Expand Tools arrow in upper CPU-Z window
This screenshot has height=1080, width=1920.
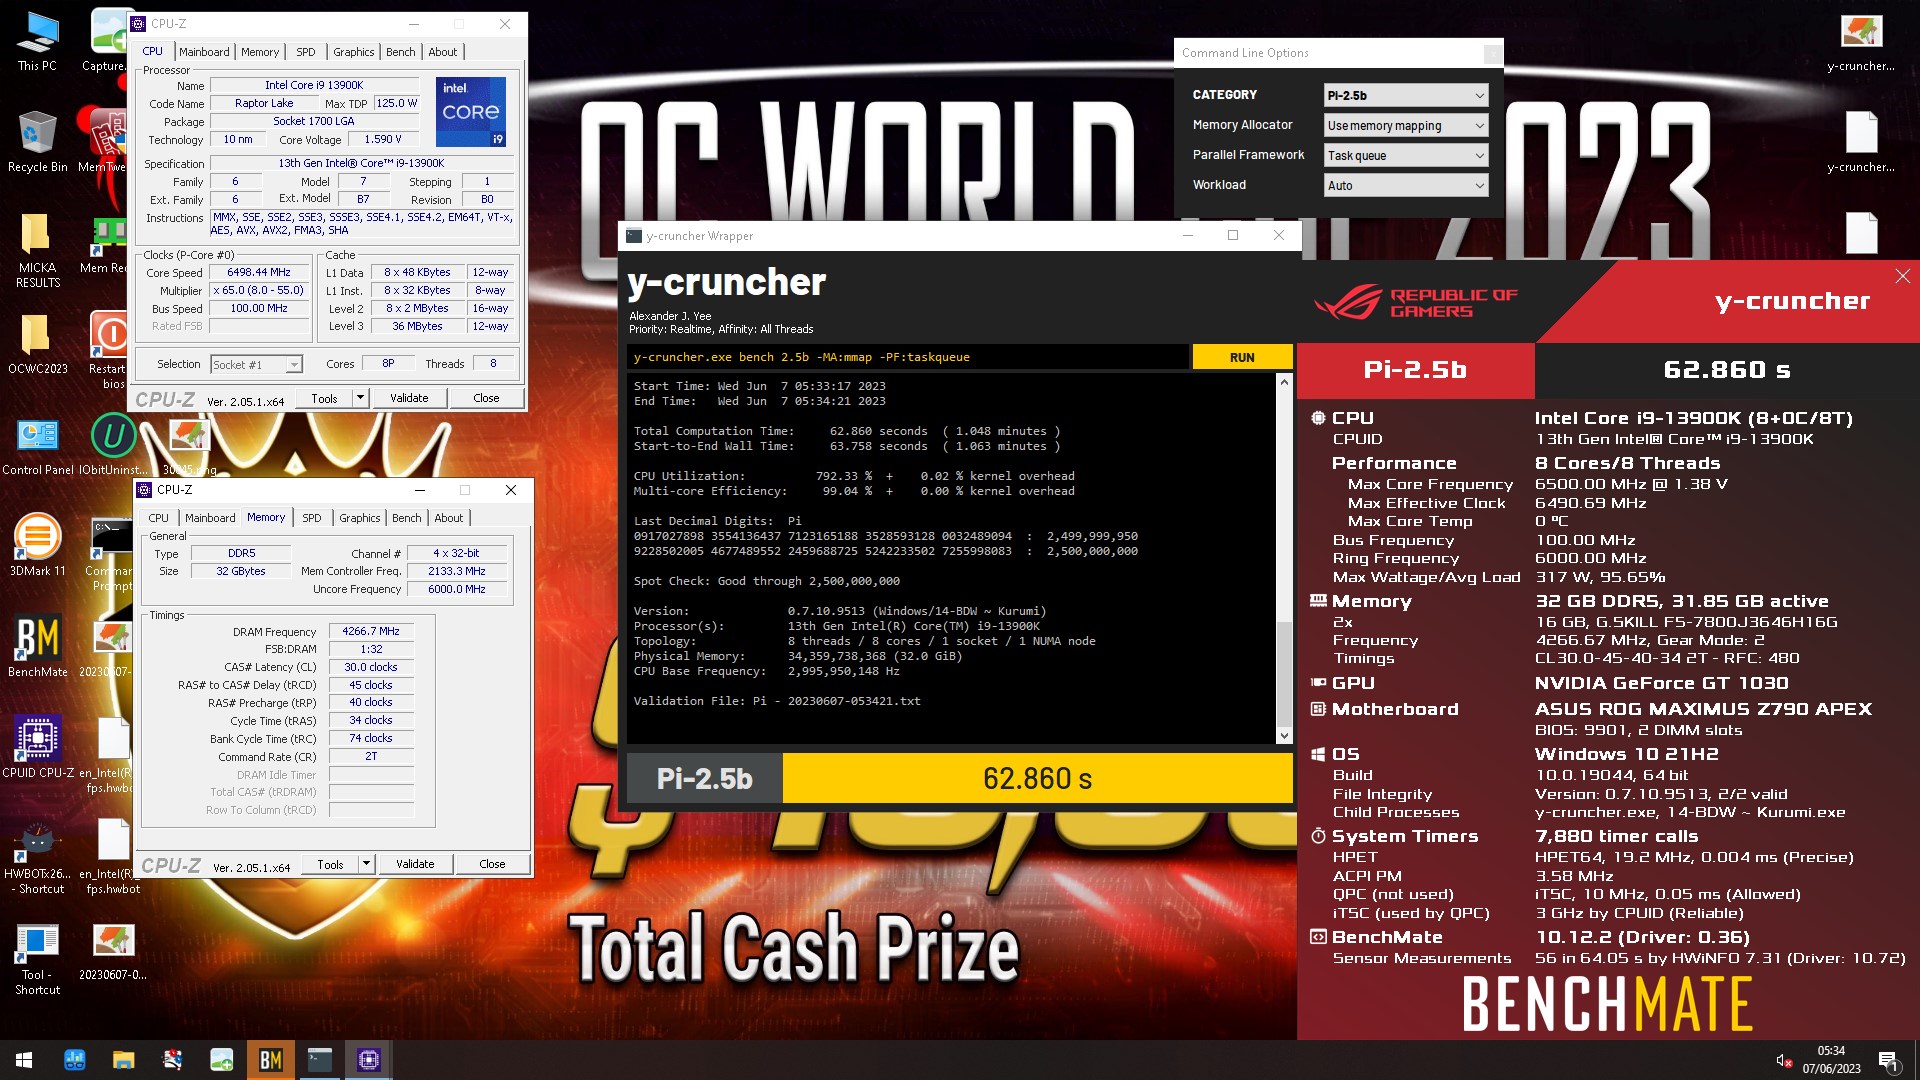tap(361, 398)
